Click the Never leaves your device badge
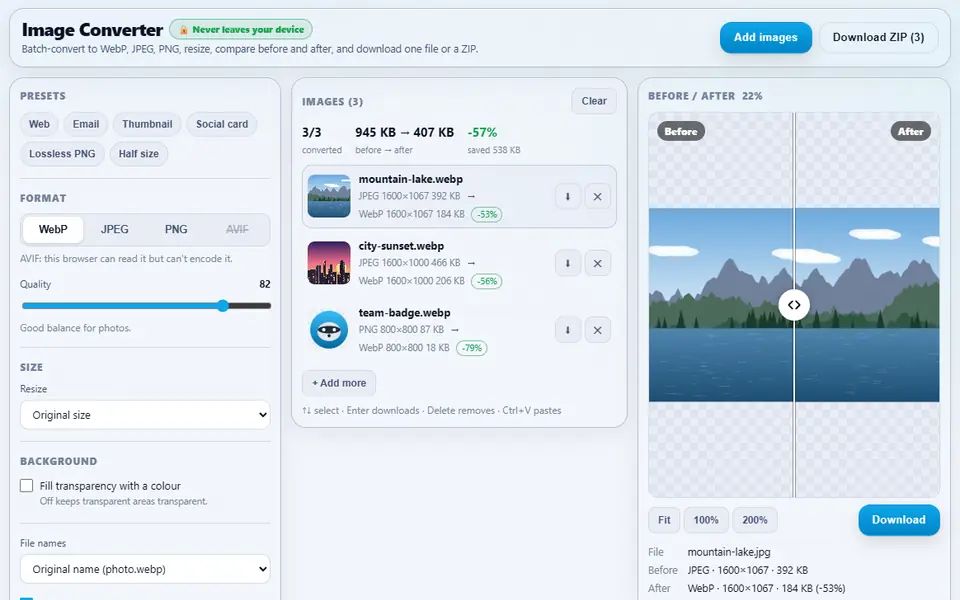960x600 pixels. coord(241,29)
